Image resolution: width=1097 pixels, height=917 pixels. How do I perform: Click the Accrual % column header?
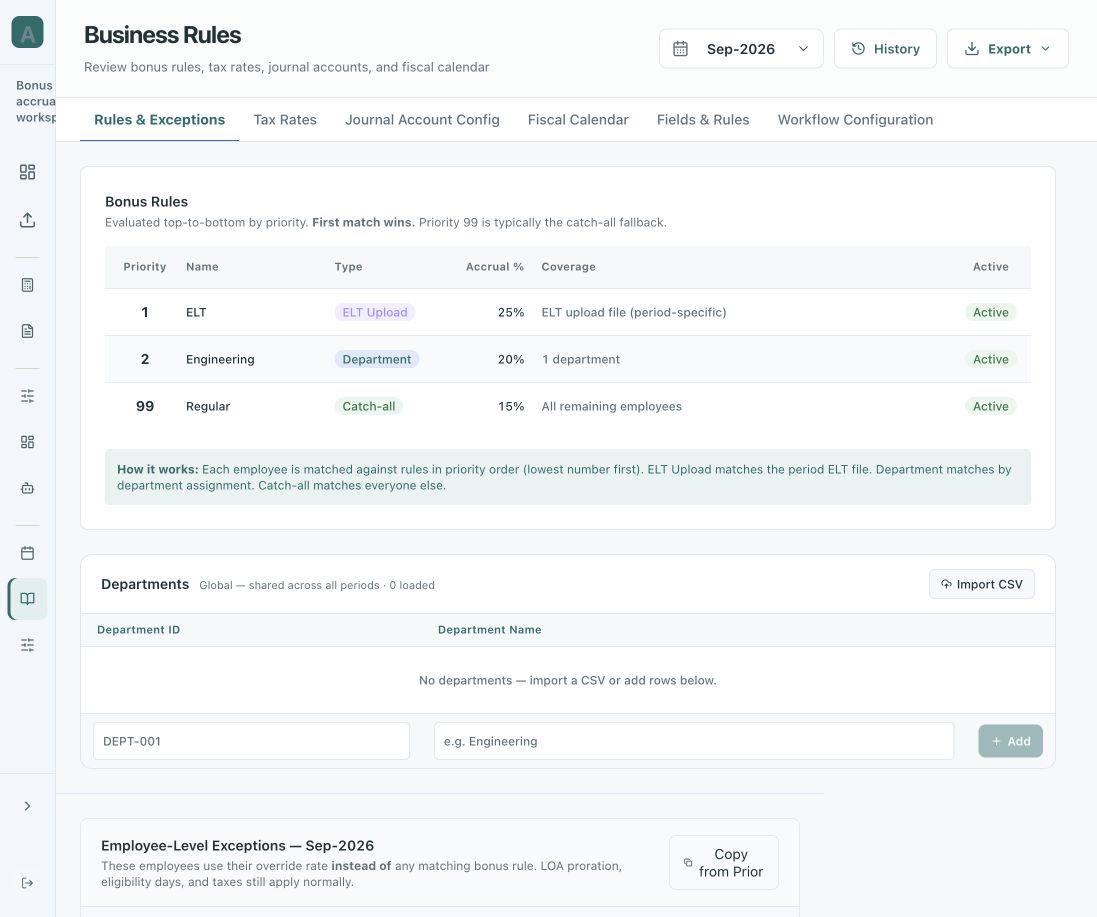click(495, 266)
